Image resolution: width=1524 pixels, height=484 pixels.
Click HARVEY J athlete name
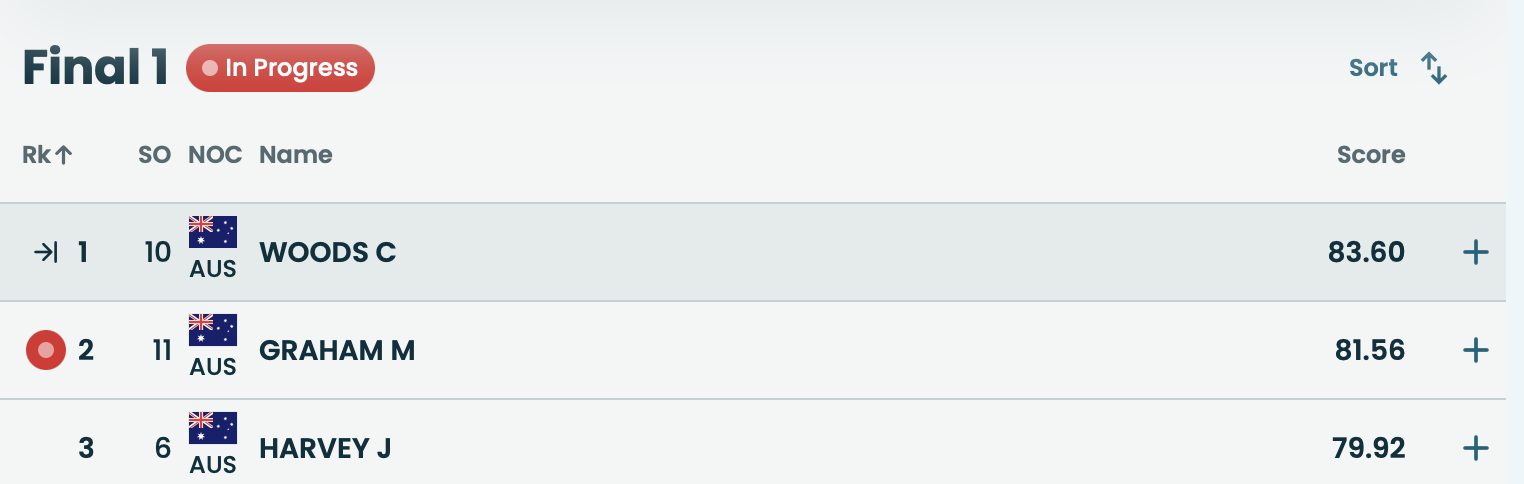point(324,449)
